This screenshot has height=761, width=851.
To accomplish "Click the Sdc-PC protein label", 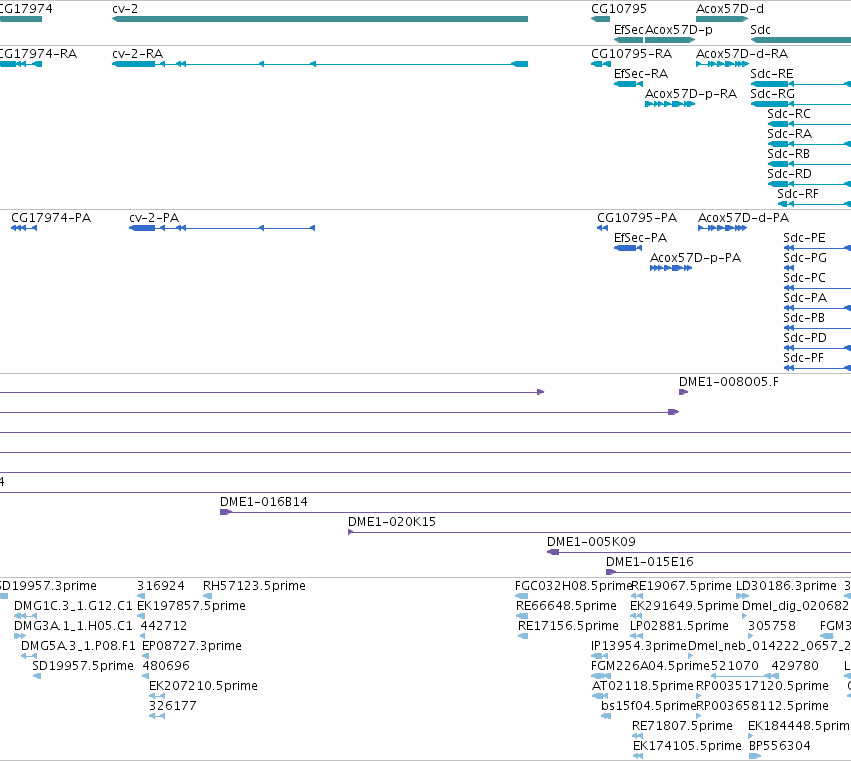I will 804,278.
